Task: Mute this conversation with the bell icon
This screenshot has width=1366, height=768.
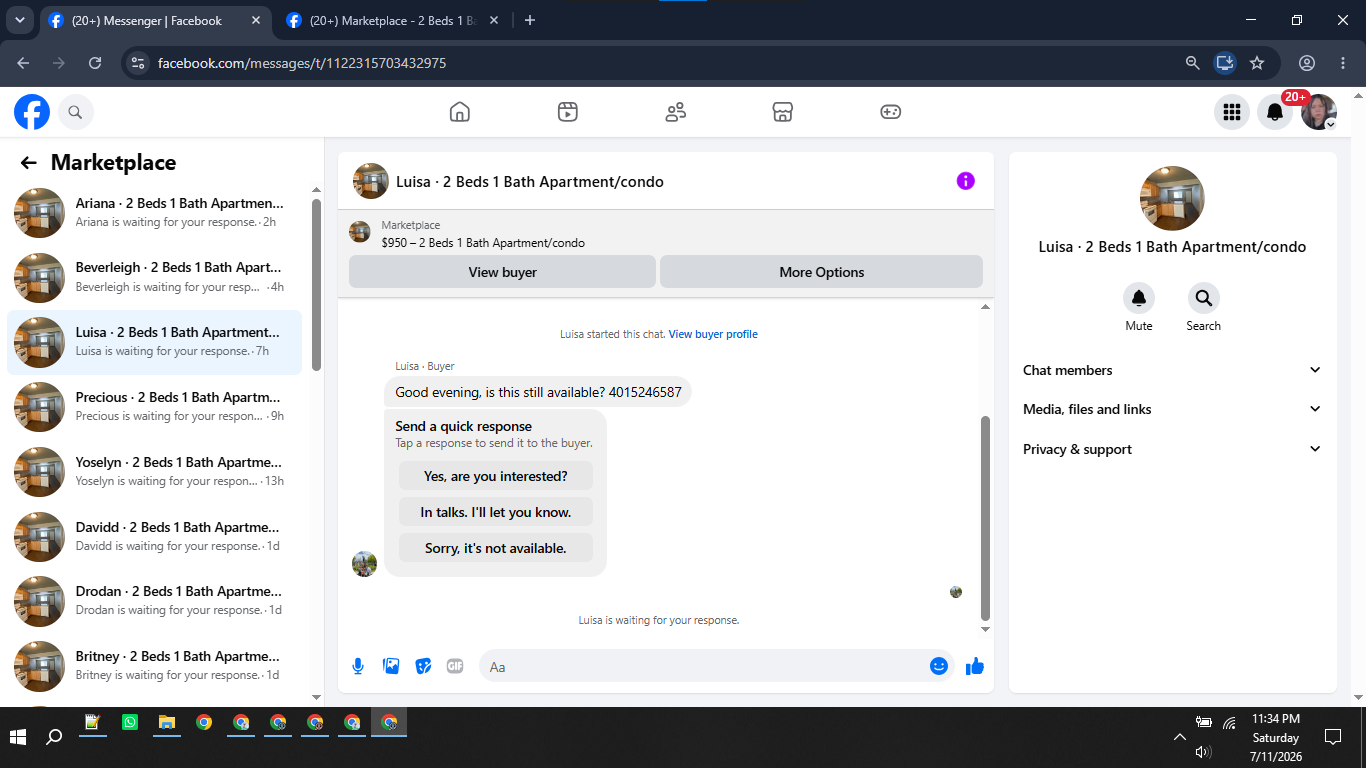Action: click(1139, 298)
